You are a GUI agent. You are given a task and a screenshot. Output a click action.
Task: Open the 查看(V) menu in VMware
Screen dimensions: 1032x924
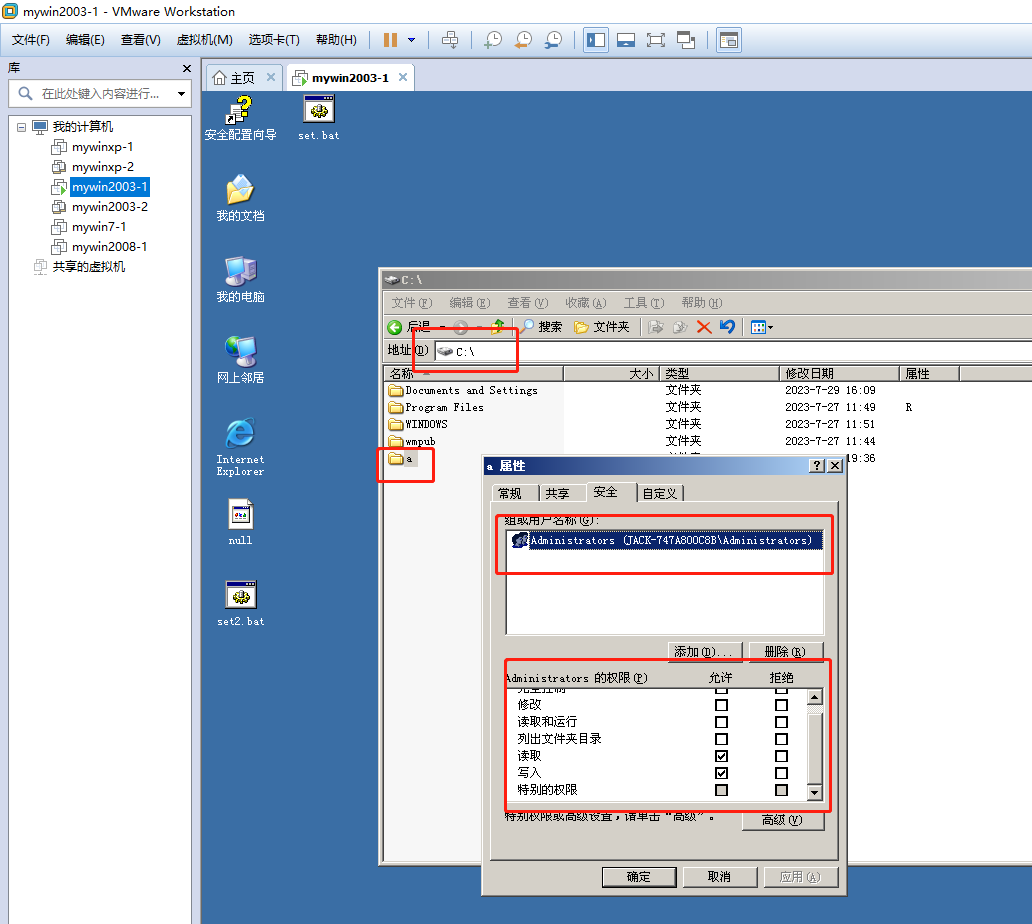pyautogui.click(x=140, y=40)
